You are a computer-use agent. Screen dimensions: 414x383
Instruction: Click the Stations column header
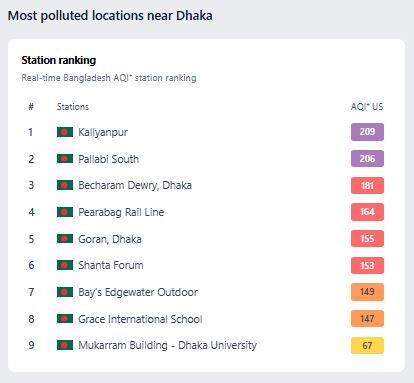point(73,107)
